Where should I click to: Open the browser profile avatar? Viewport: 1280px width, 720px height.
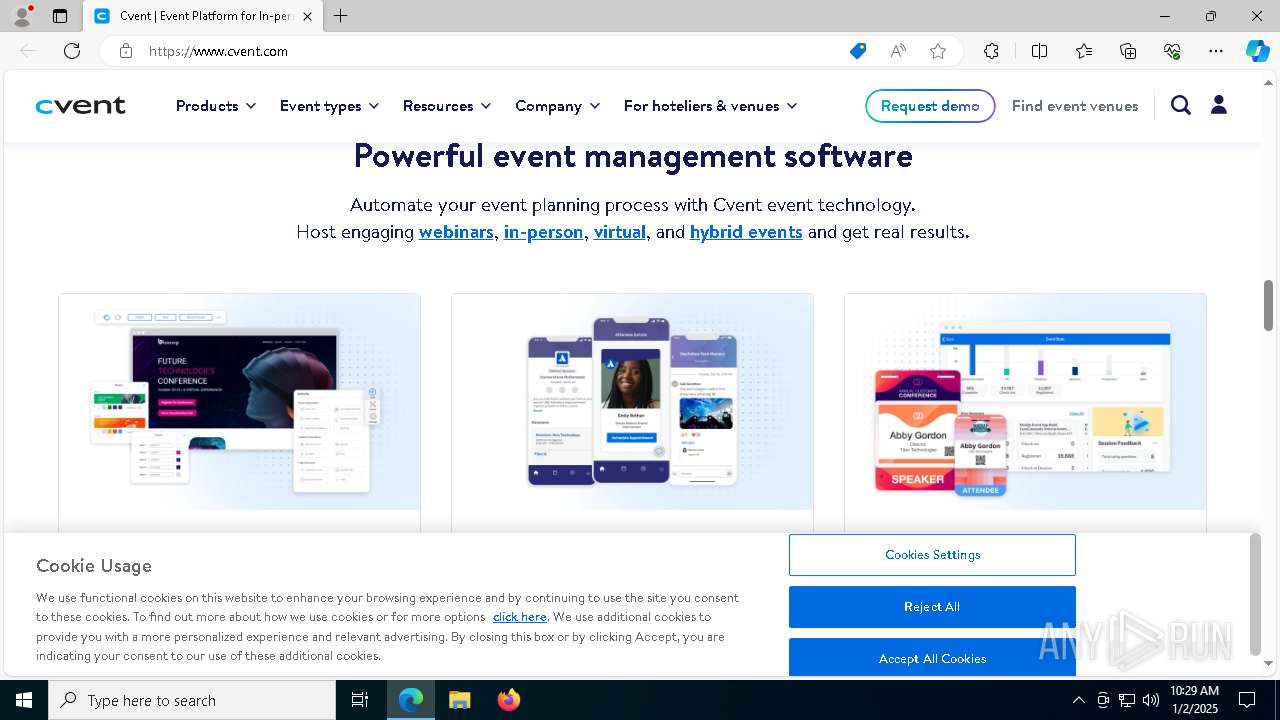pyautogui.click(x=21, y=16)
